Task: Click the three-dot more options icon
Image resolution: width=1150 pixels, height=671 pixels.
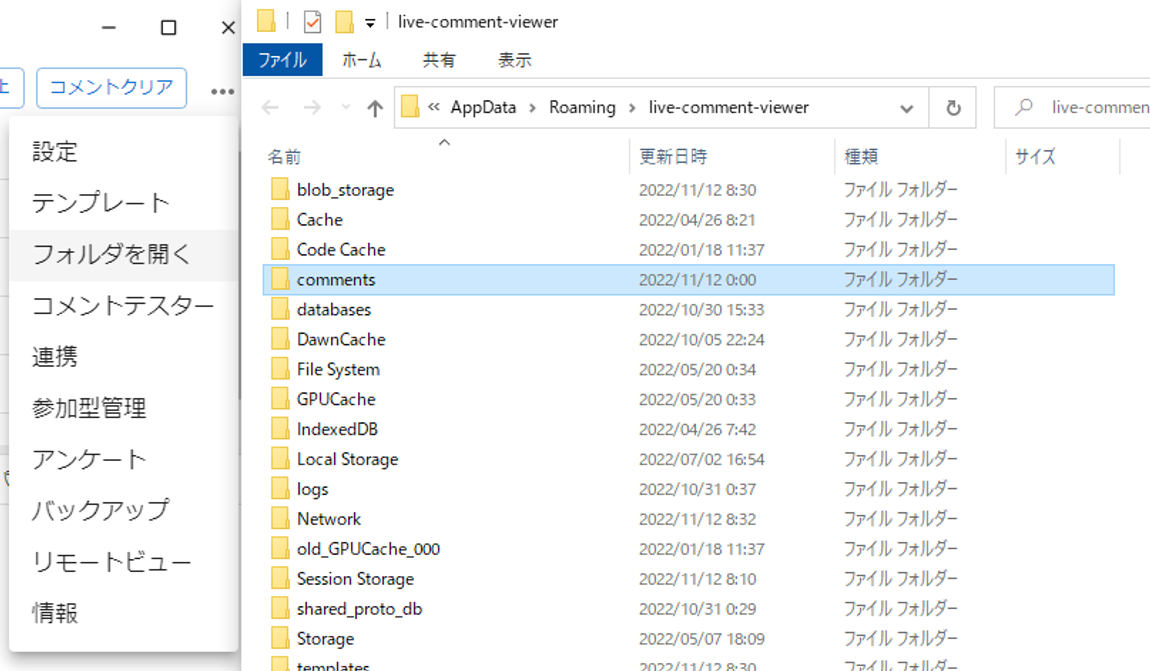Action: tap(222, 91)
